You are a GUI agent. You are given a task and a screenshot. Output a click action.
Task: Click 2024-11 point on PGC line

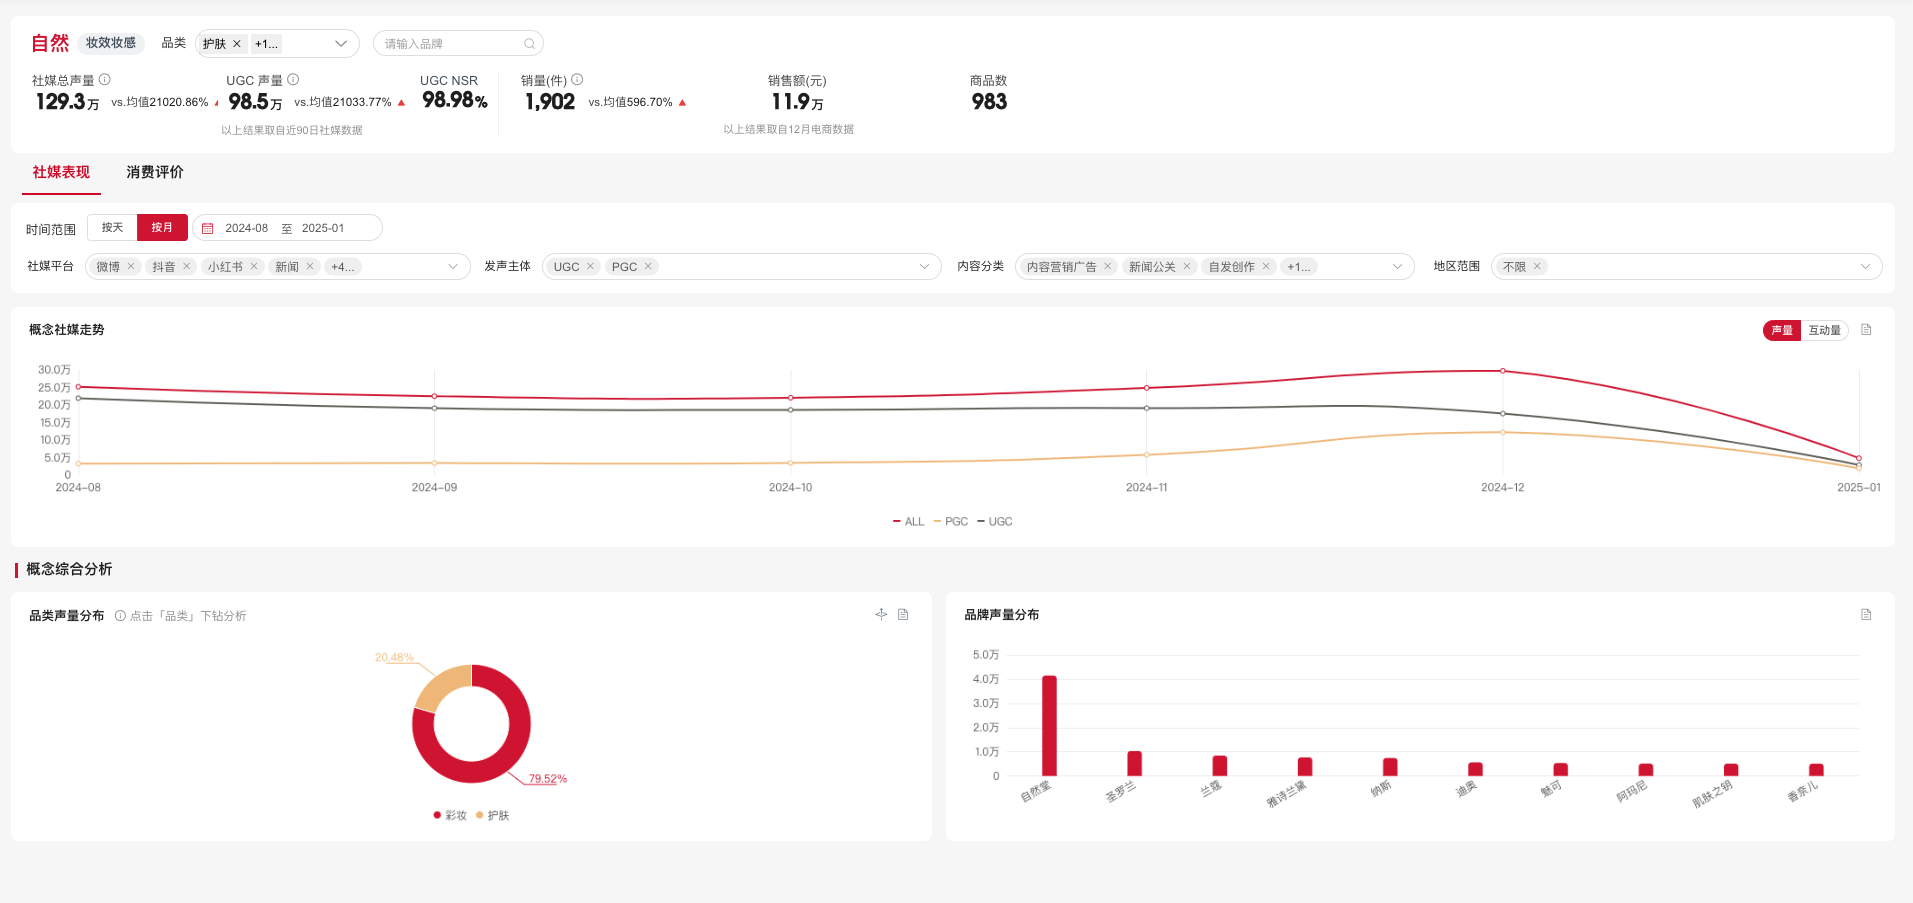(1147, 455)
